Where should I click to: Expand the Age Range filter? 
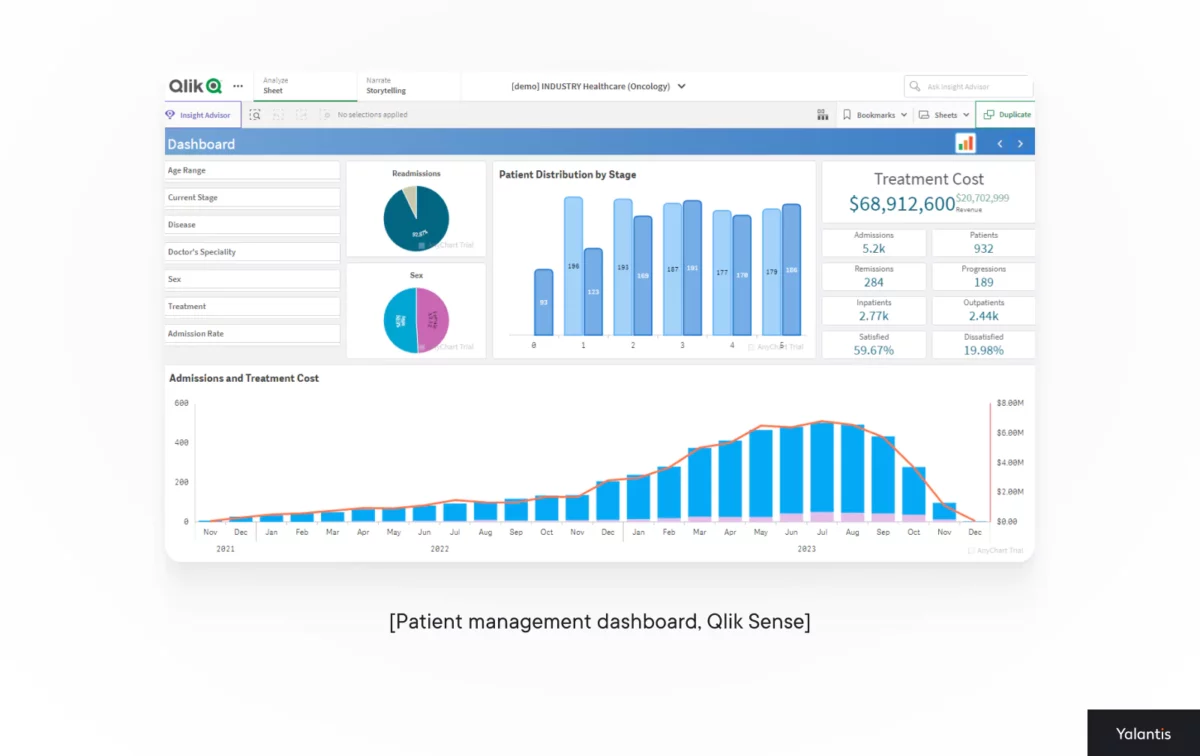[251, 170]
